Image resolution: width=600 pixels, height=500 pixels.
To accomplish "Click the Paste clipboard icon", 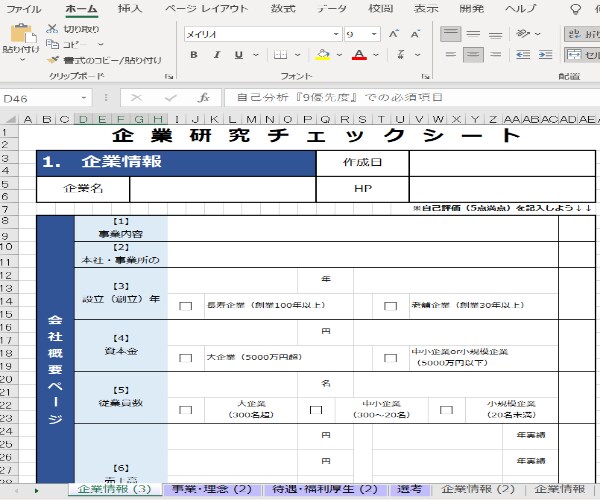I will [x=22, y=34].
